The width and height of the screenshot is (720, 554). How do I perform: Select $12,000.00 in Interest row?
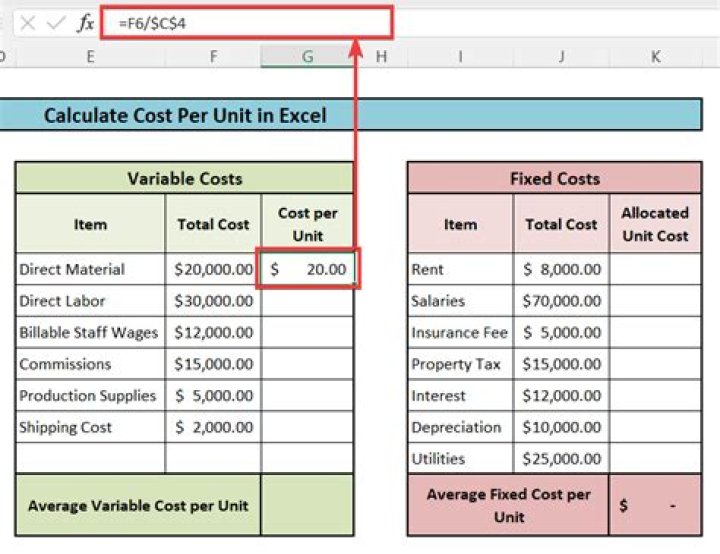[561, 396]
